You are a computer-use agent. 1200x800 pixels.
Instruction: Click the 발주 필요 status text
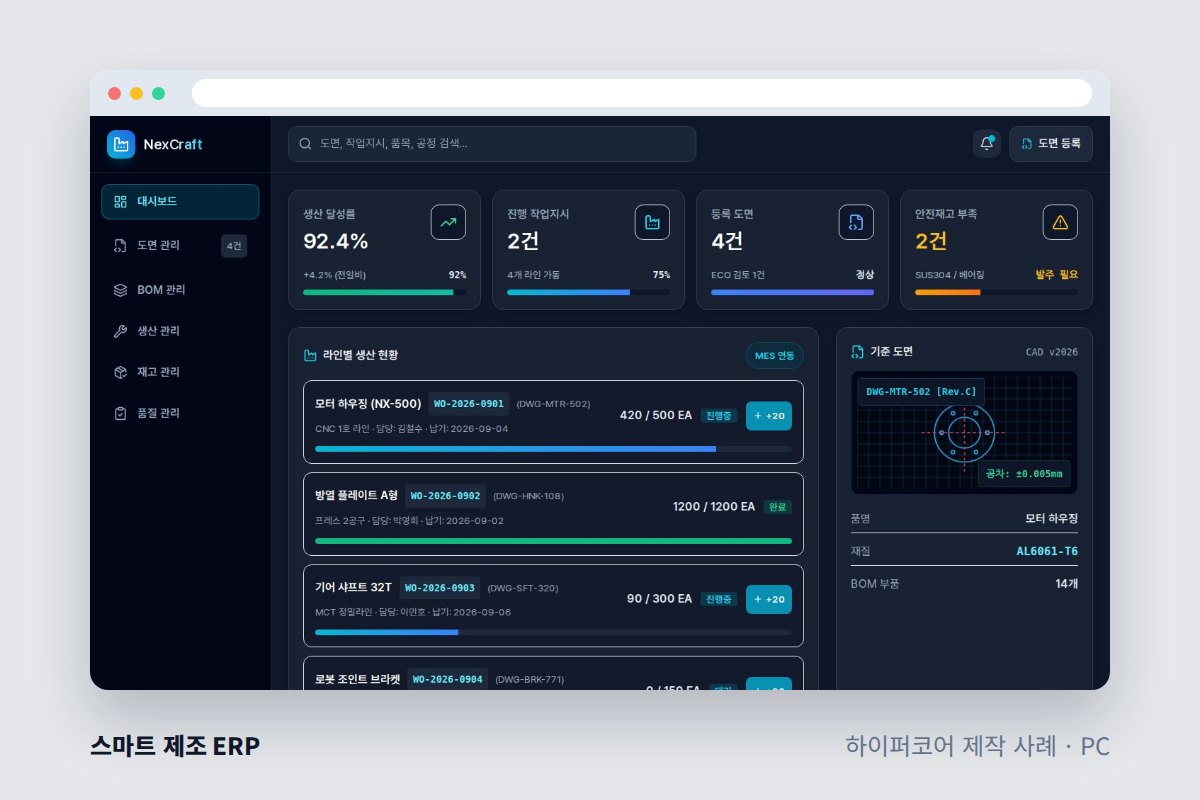tap(1057, 274)
